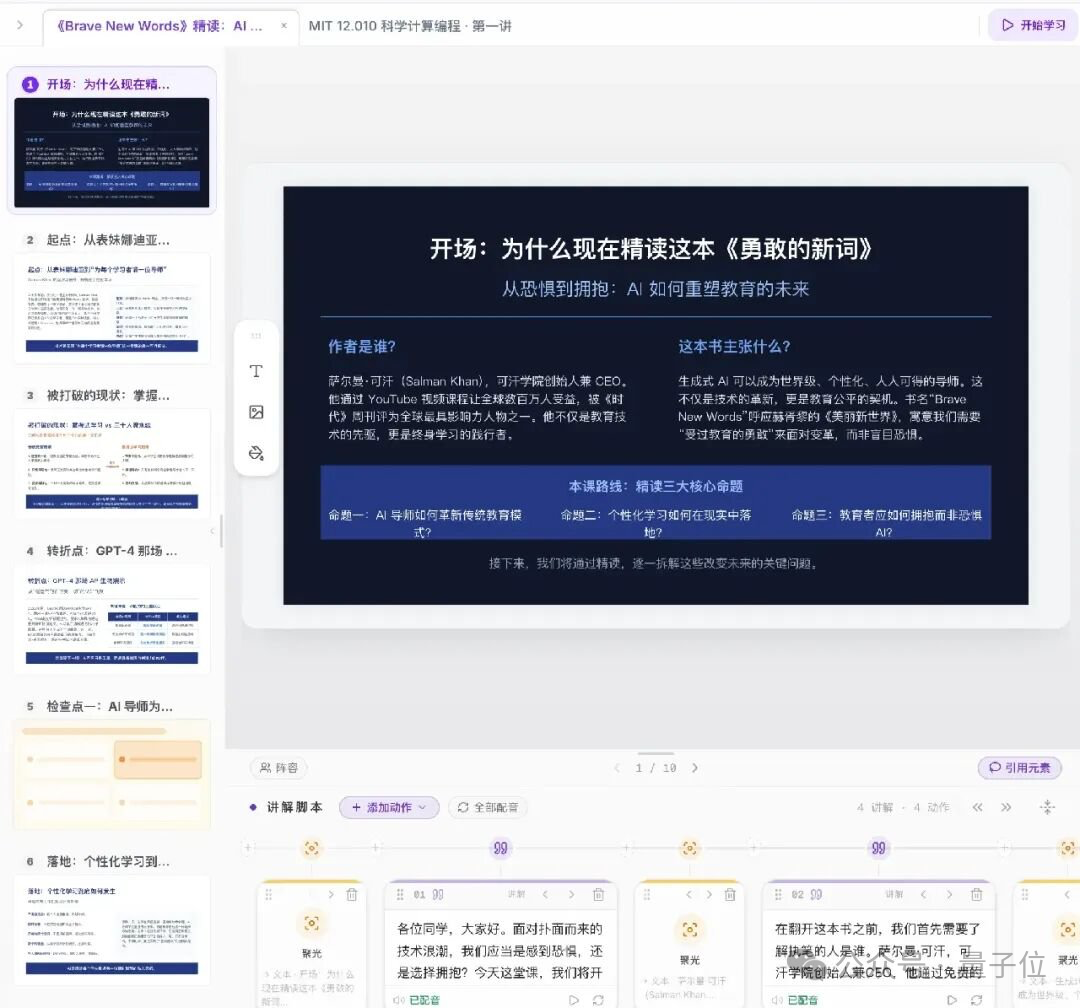
Task: Switch to MIT 12.010 tab
Action: tap(410, 26)
